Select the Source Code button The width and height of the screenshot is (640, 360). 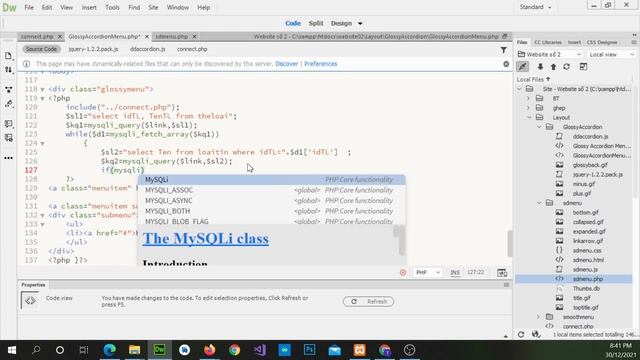[41, 49]
